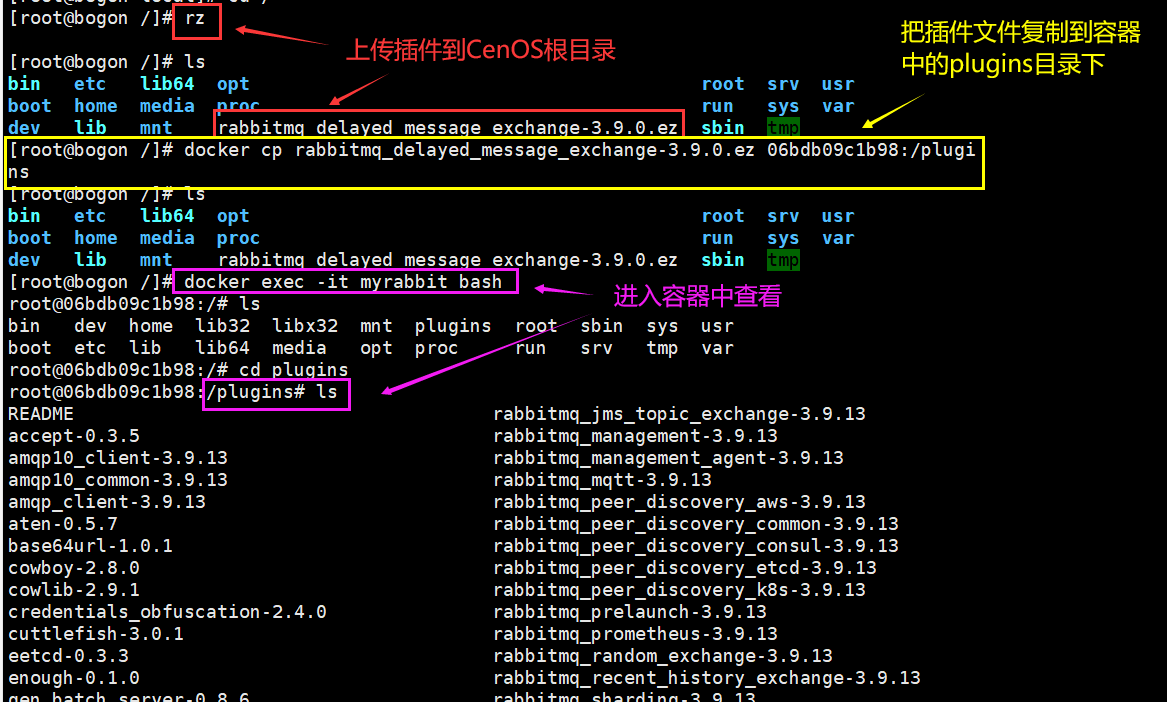The image size is (1167, 702).
Task: Select the 'rabbitmq_prelaunch-3.9.13' entry
Action: pyautogui.click(x=630, y=612)
